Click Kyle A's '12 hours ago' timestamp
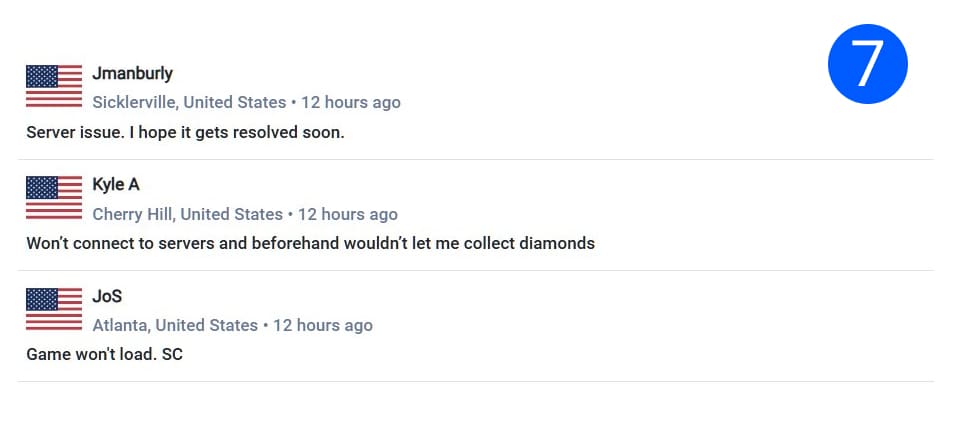Image resolution: width=957 pixels, height=427 pixels. 348,214
